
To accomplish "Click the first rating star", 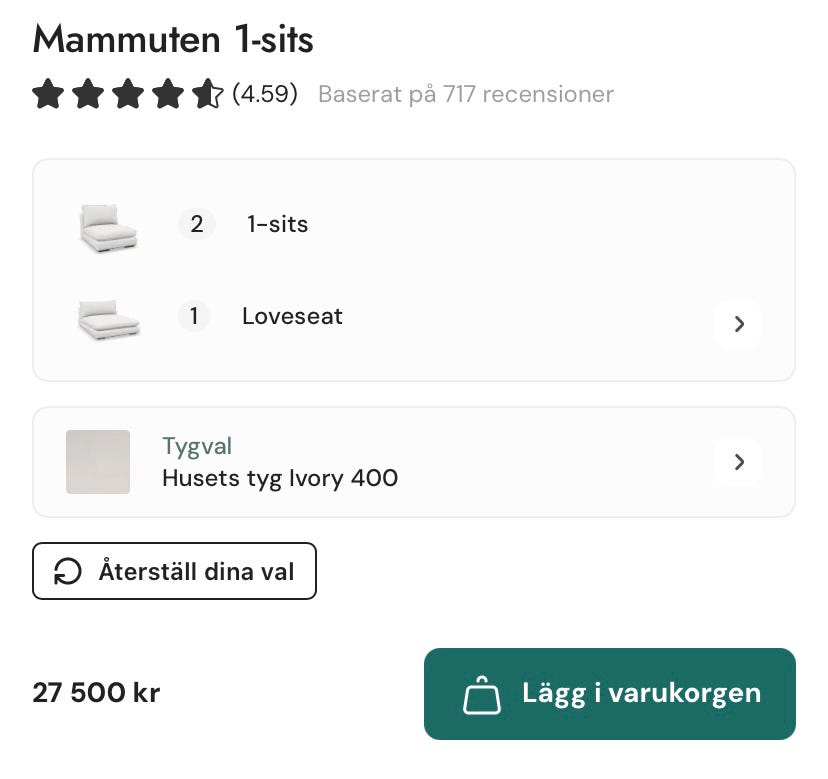I will click(48, 95).
